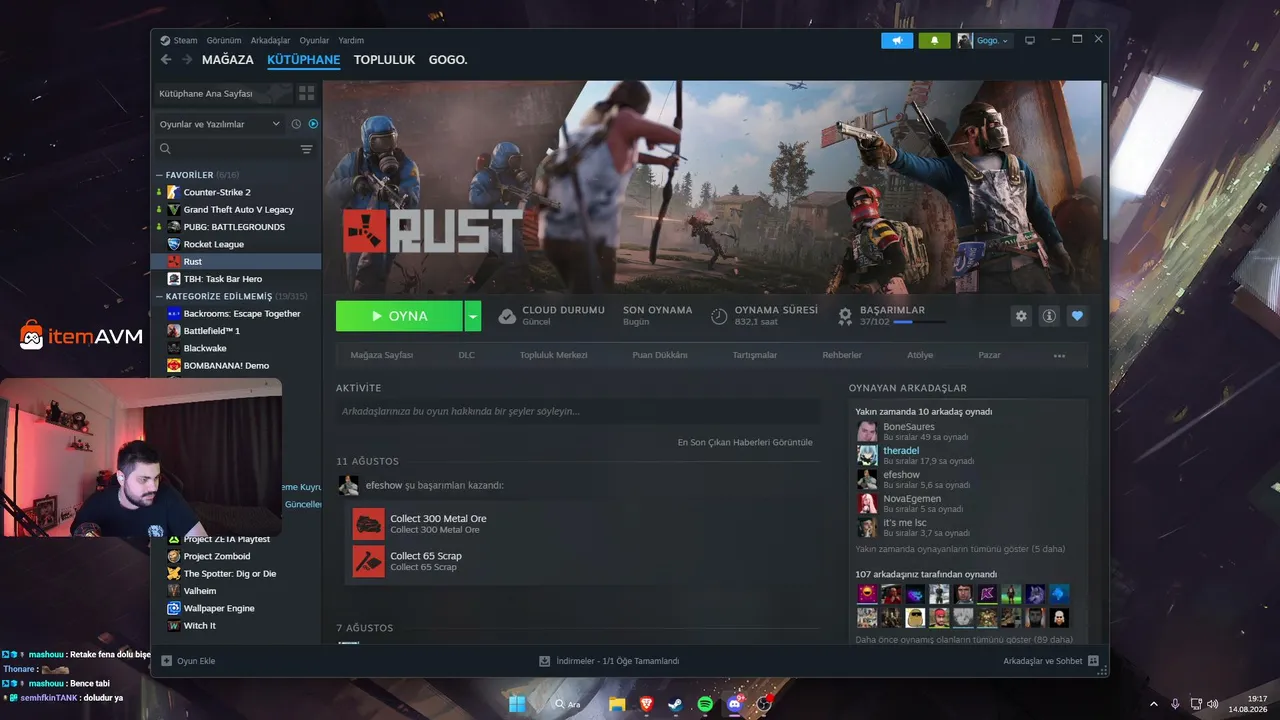
Task: Open the Gogo. account dropdown
Action: click(x=984, y=40)
